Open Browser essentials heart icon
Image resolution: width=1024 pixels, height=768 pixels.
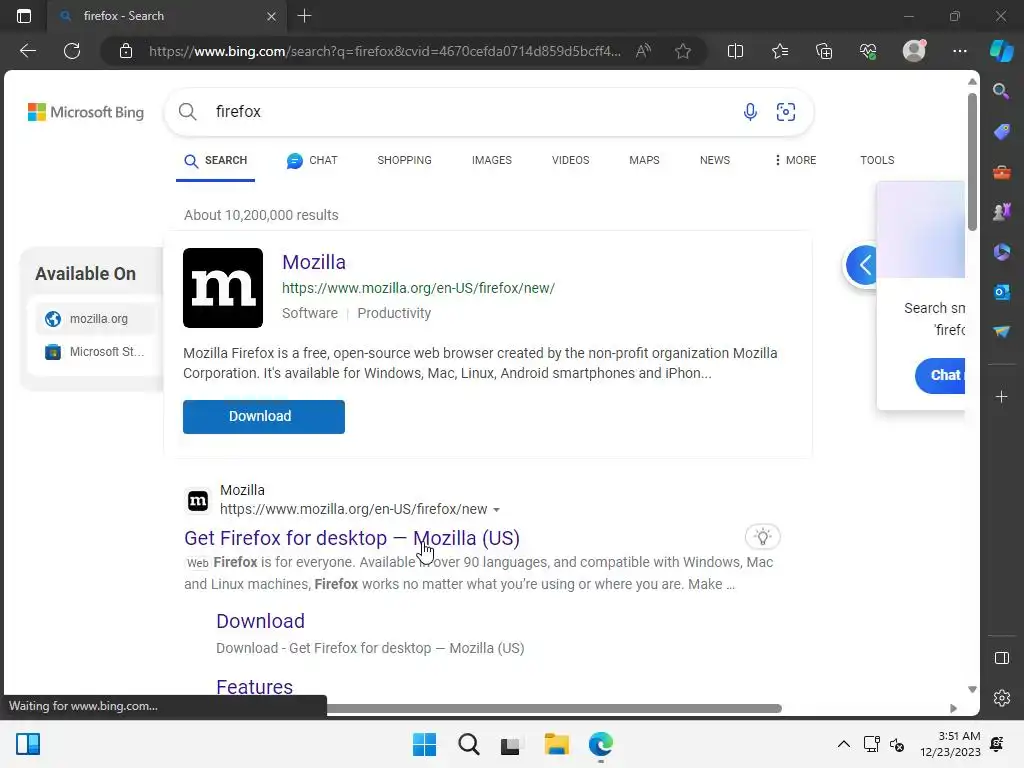(868, 51)
